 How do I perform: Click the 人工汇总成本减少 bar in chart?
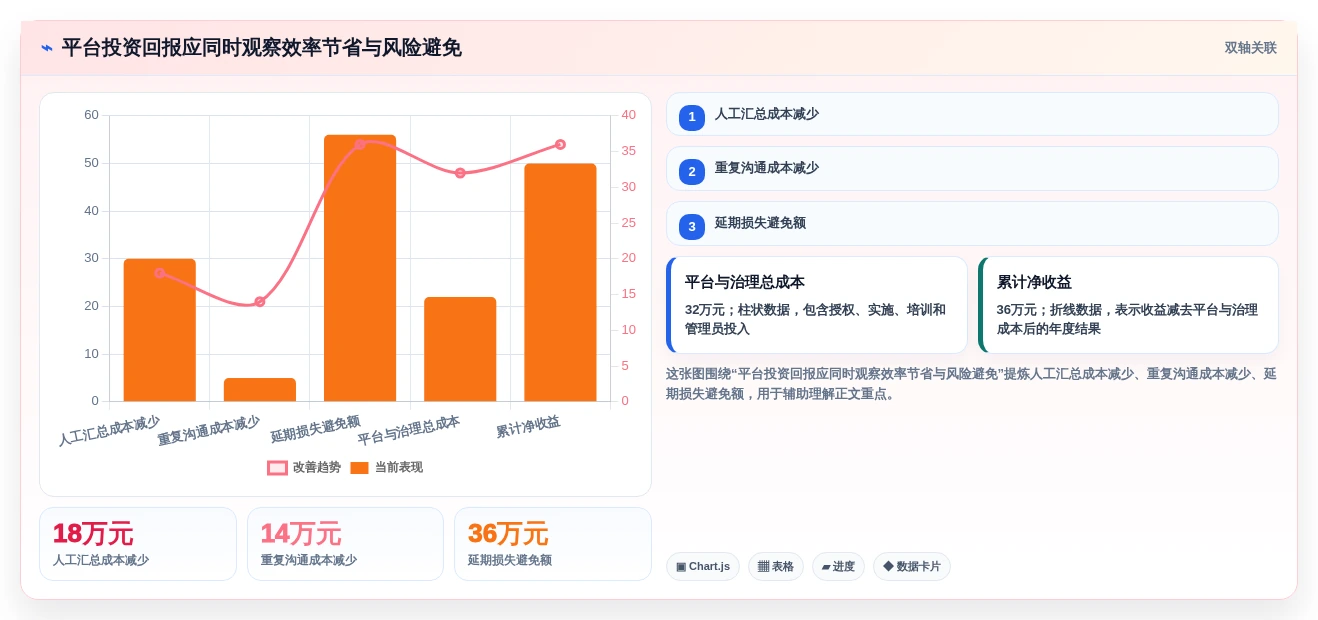tap(160, 330)
